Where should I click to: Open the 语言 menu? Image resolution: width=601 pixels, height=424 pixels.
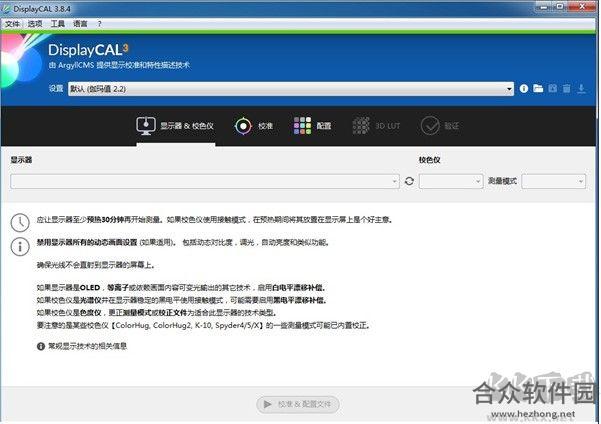point(80,24)
